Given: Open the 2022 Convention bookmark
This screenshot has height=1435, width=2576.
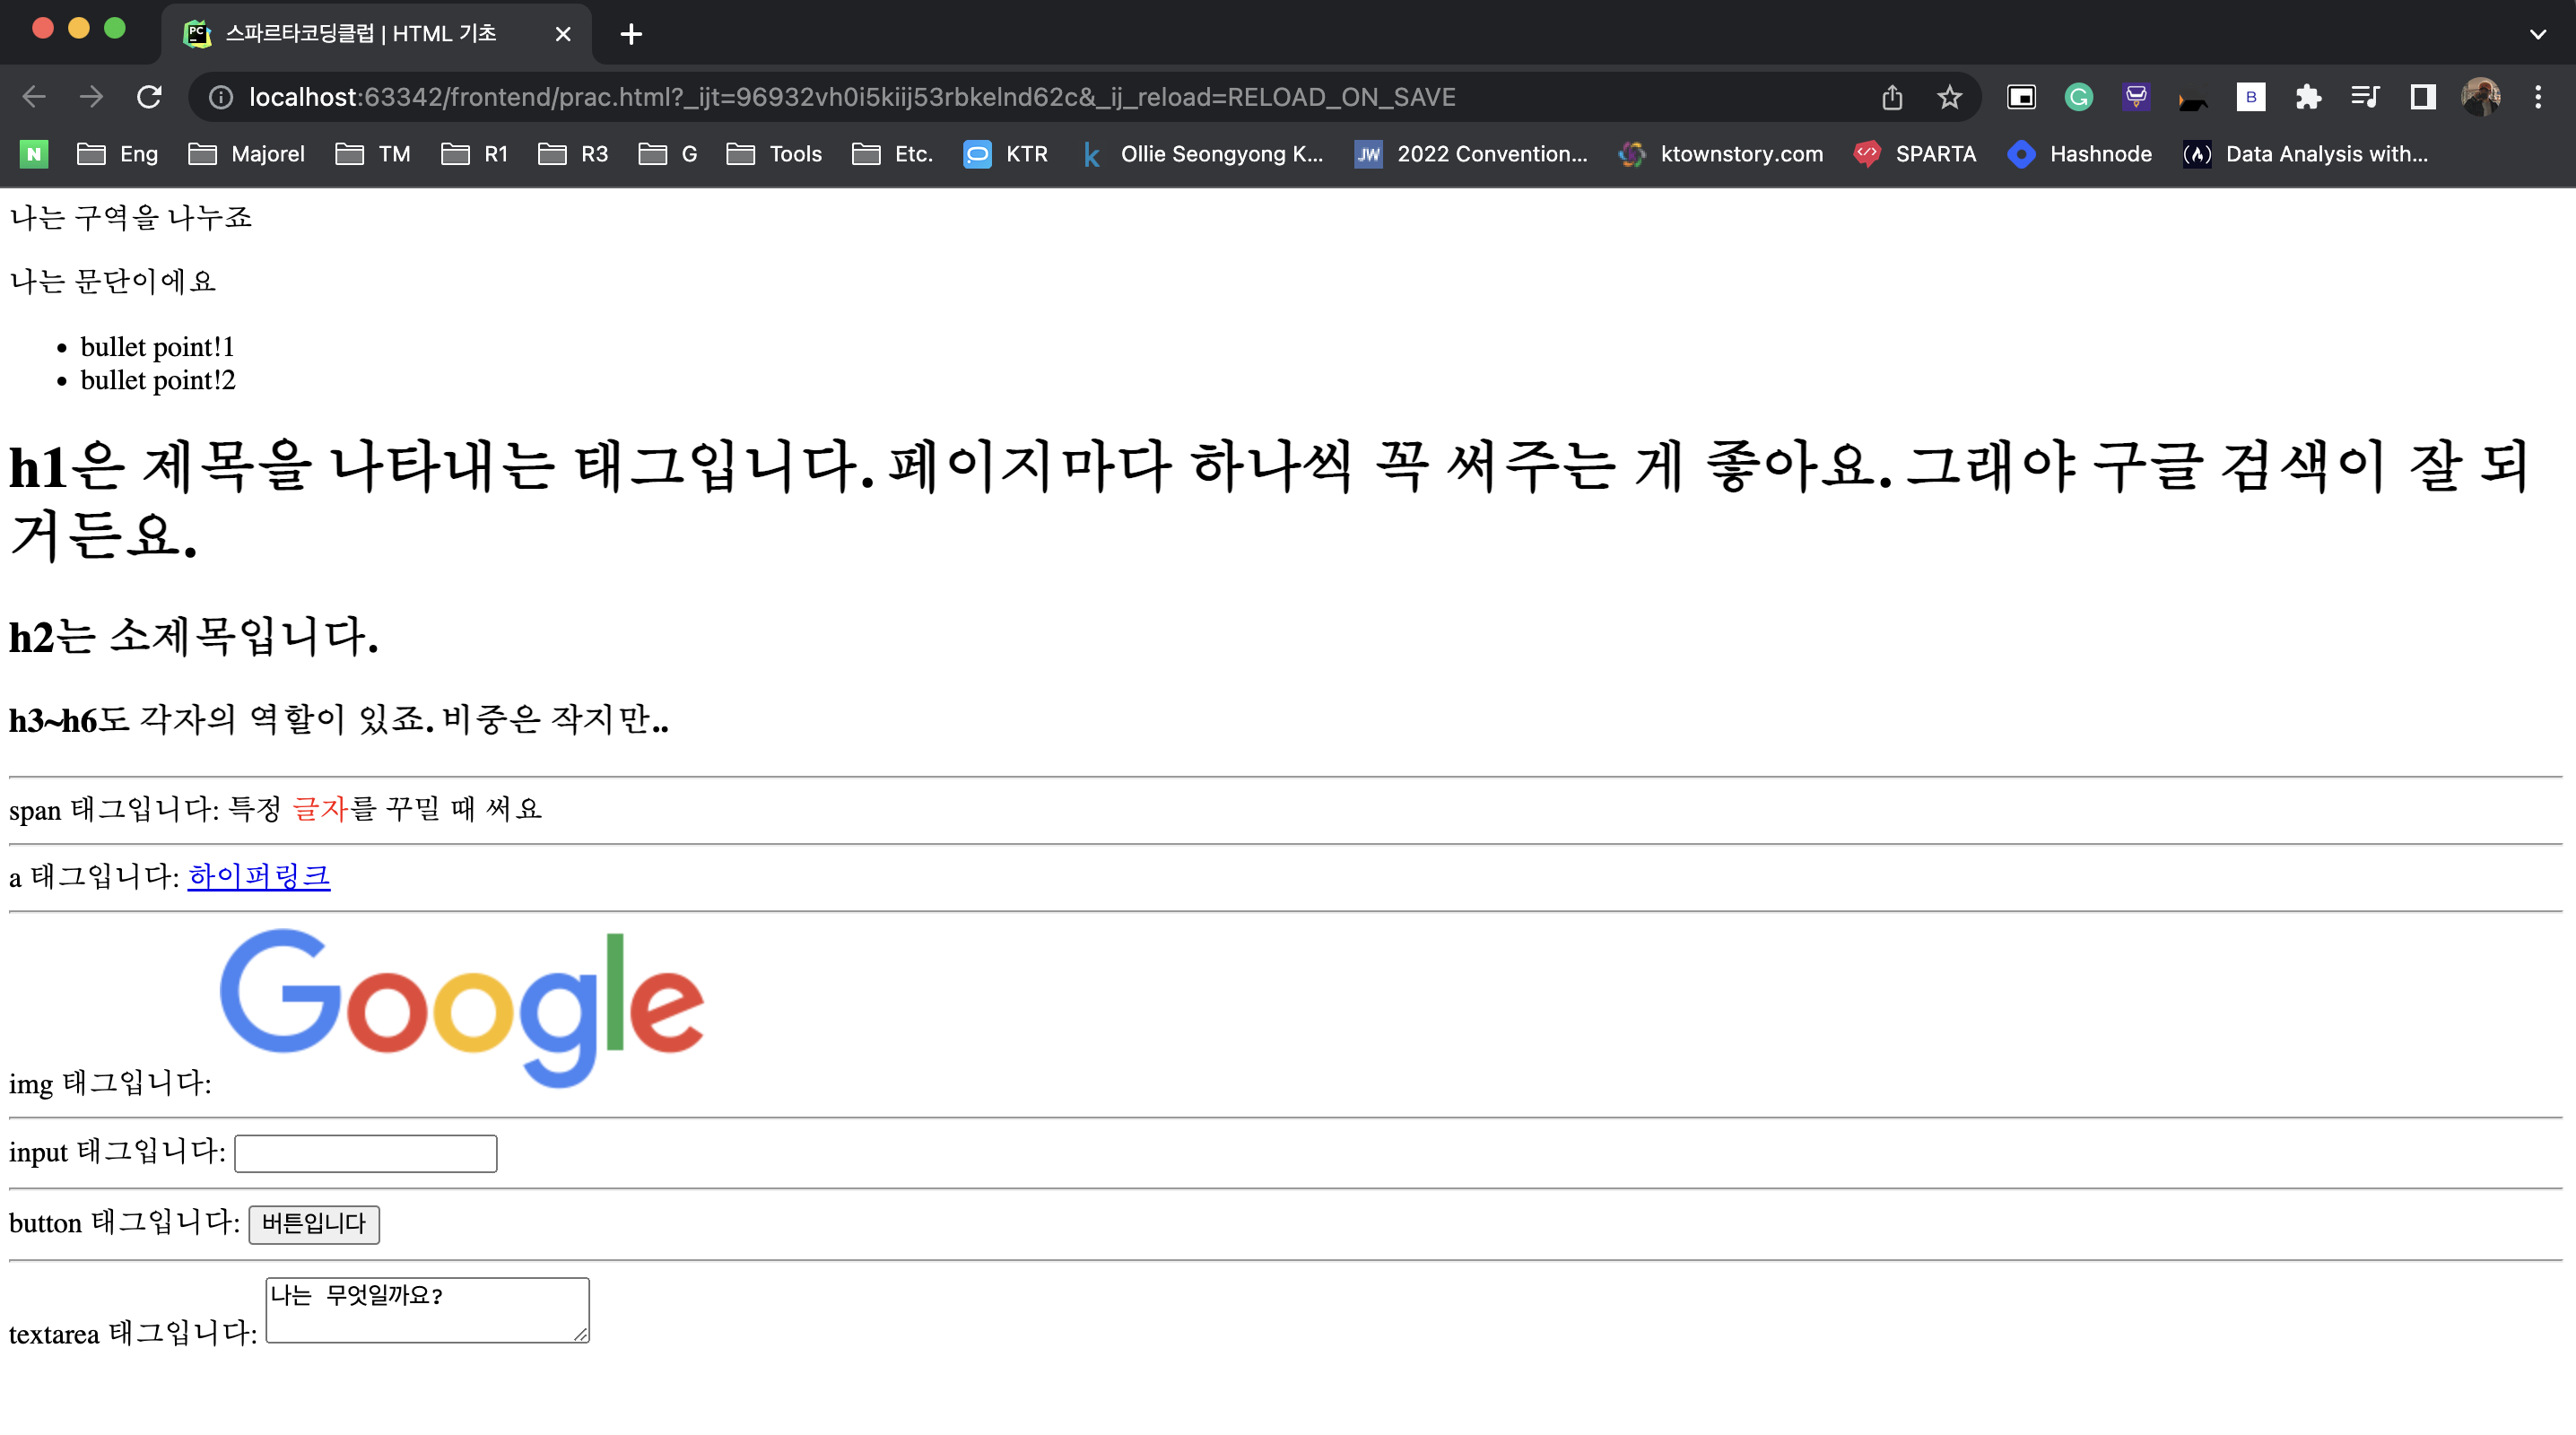Looking at the screenshot, I should [x=1470, y=154].
